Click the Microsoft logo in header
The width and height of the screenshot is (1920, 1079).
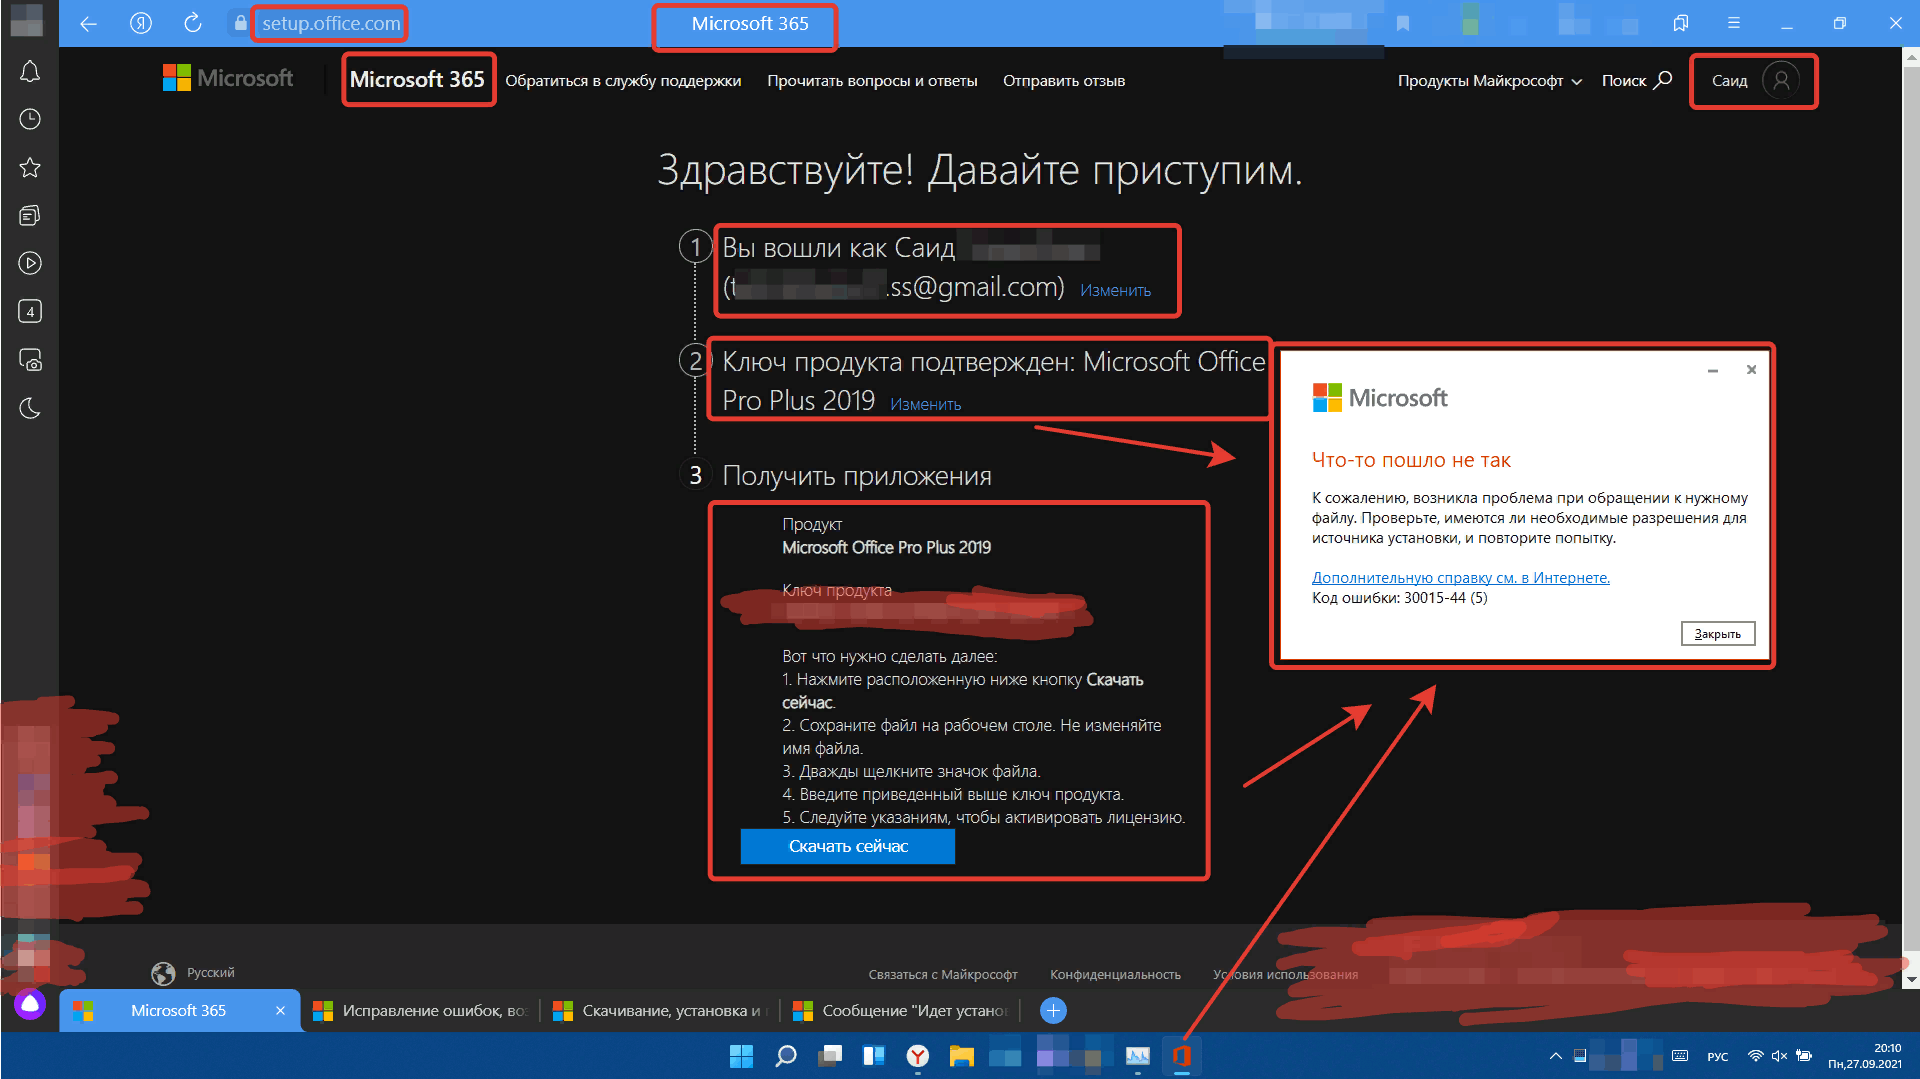coord(228,78)
